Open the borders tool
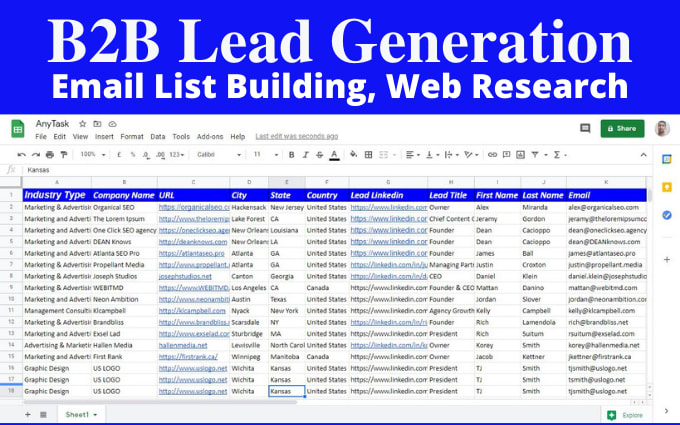Image resolution: width=680 pixels, height=425 pixels. coord(368,155)
